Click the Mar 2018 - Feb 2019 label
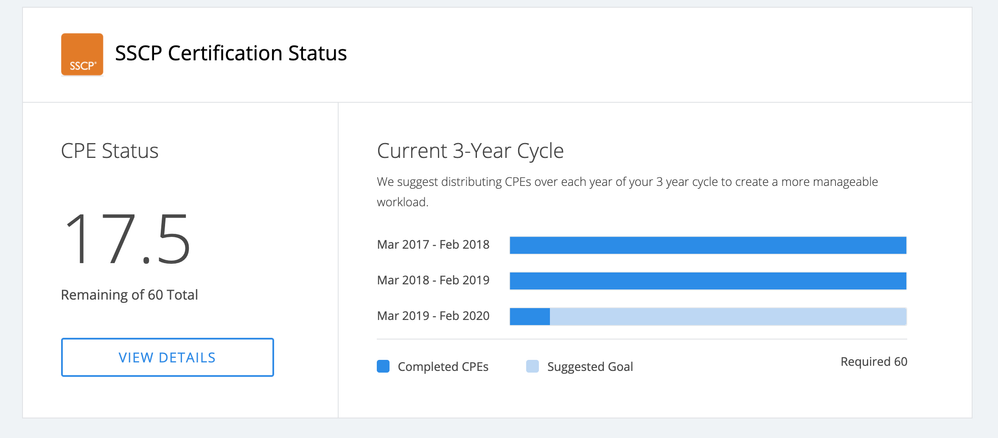The height and width of the screenshot is (438, 998). [433, 281]
